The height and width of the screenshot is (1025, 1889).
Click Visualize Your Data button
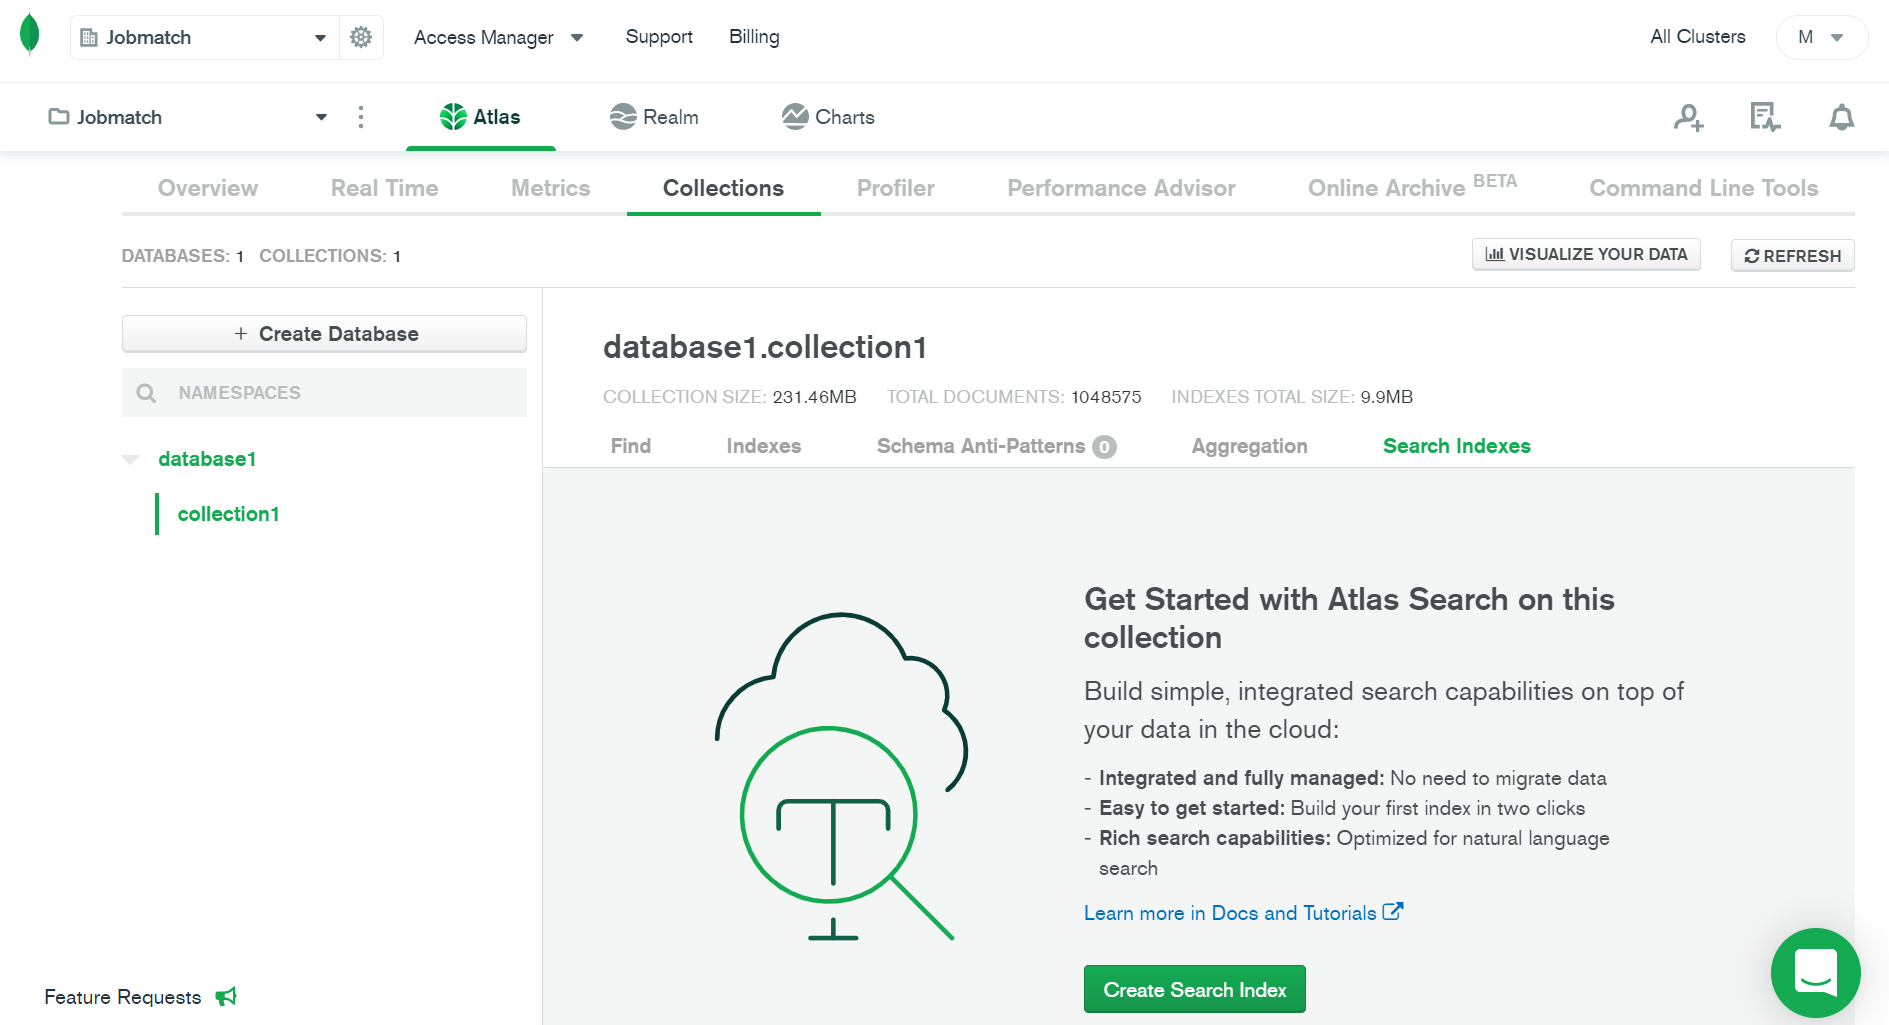(1586, 254)
